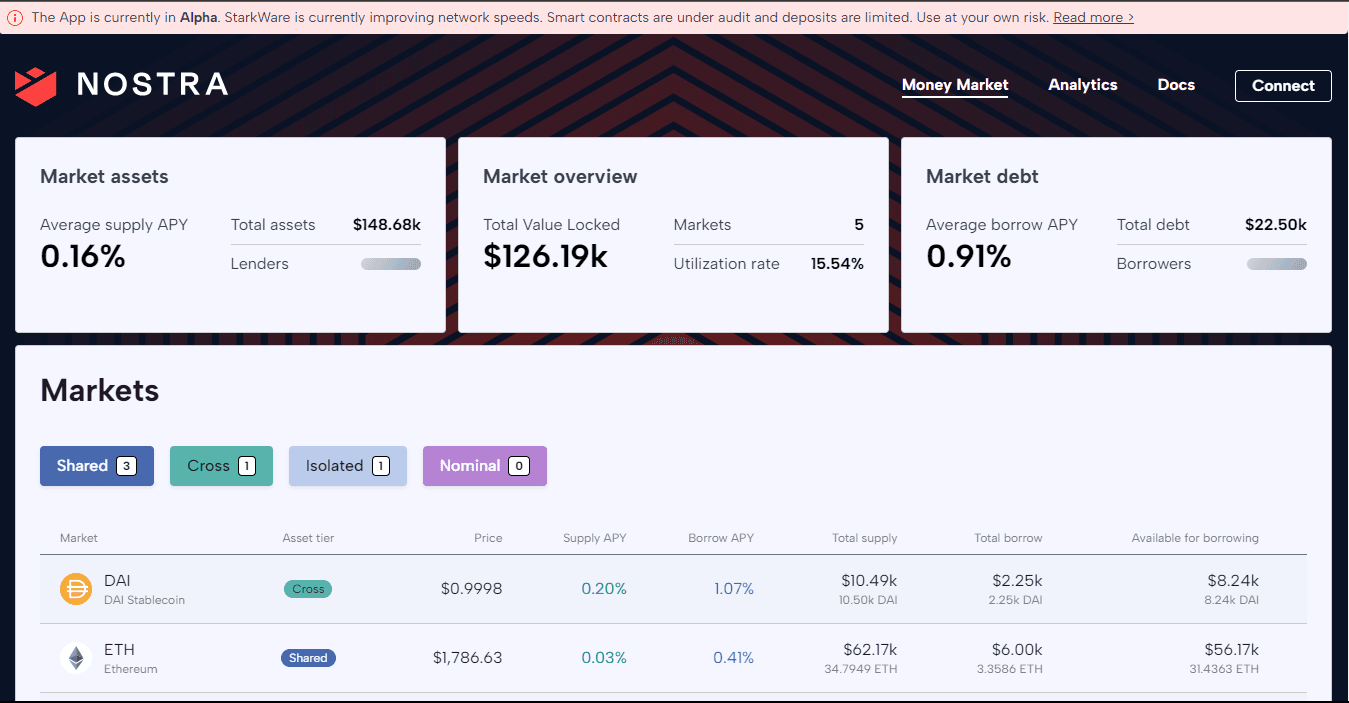Click the Utilization rate 15.54% value

click(x=837, y=264)
